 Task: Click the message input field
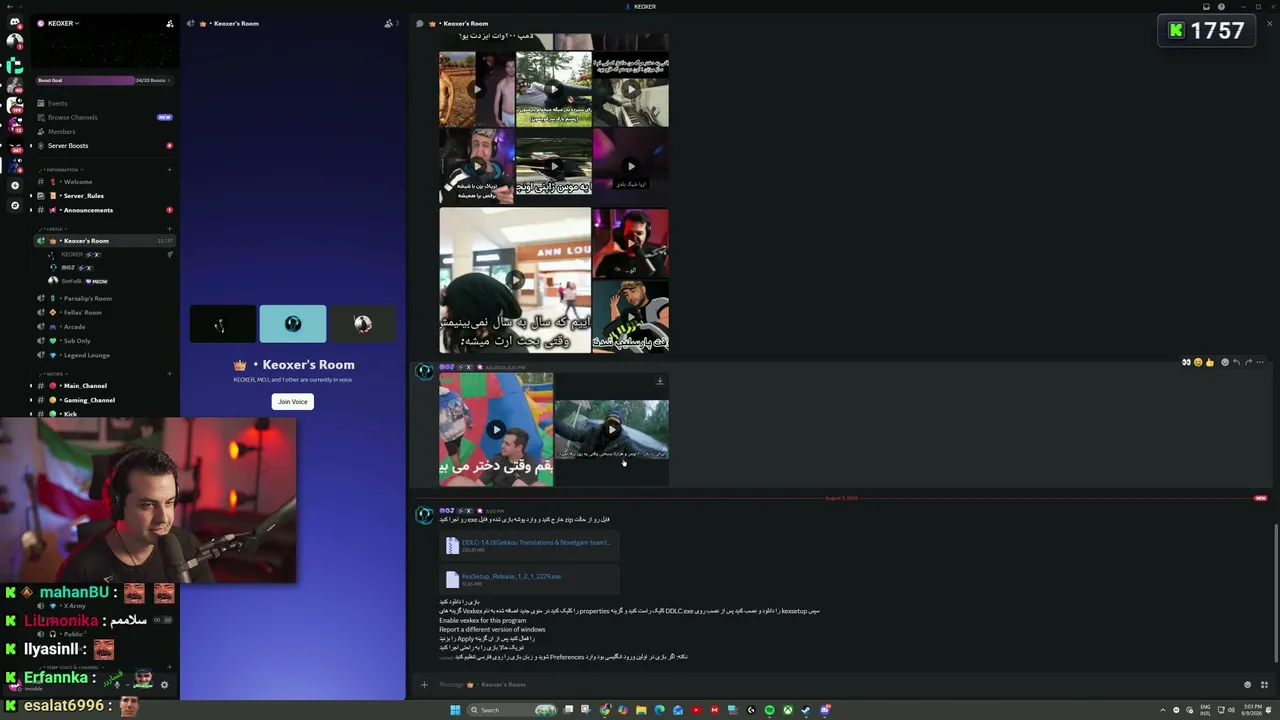pos(835,685)
